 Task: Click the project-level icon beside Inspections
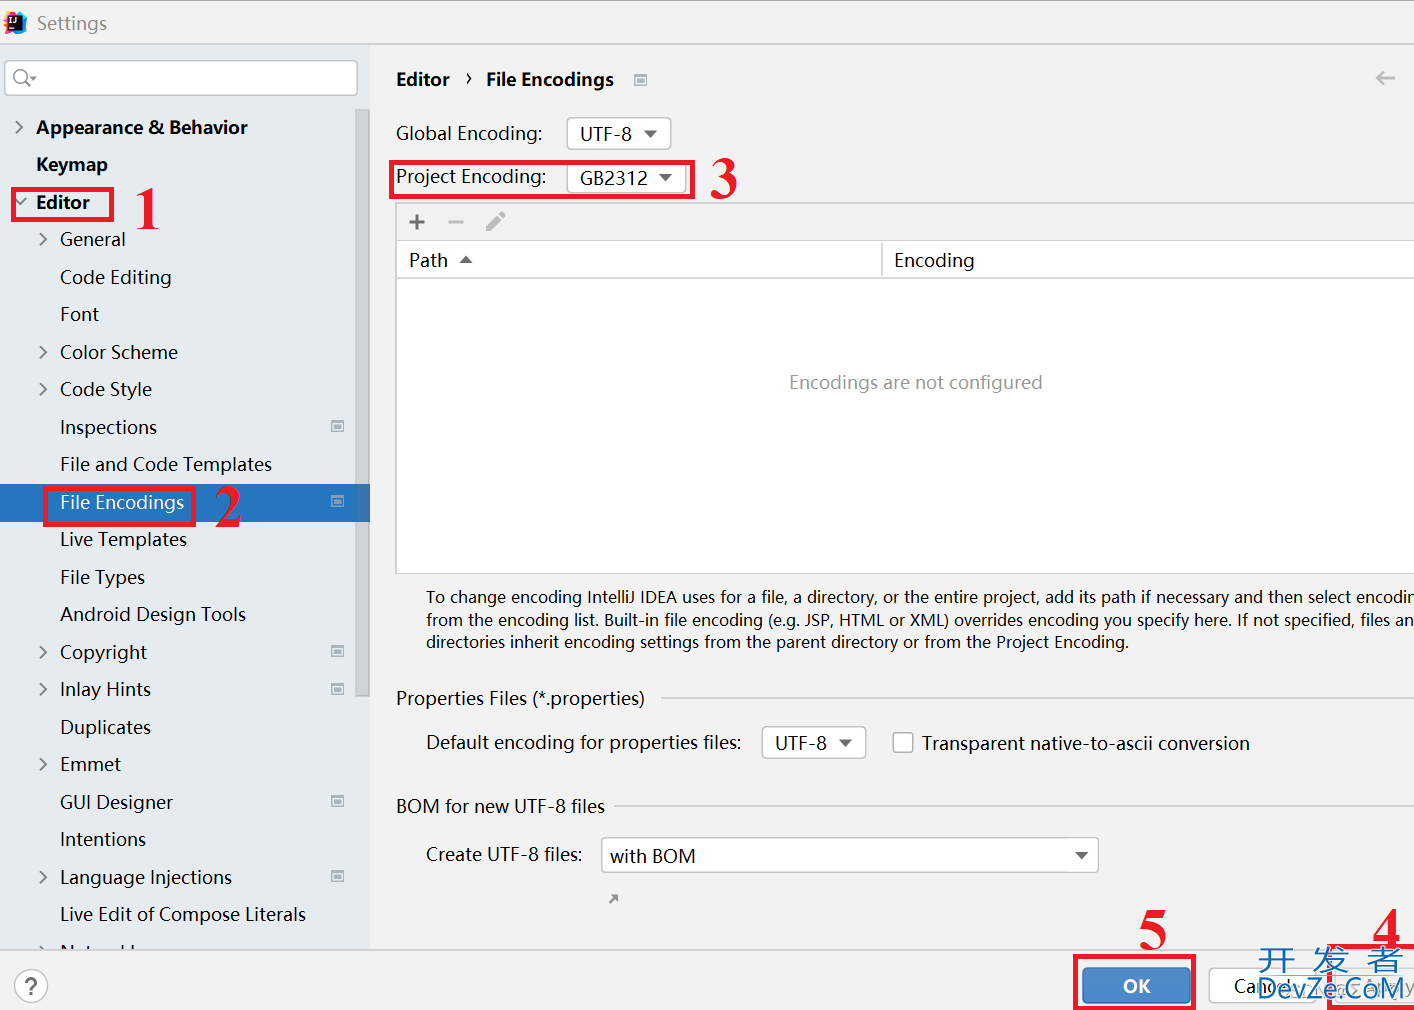tap(338, 427)
